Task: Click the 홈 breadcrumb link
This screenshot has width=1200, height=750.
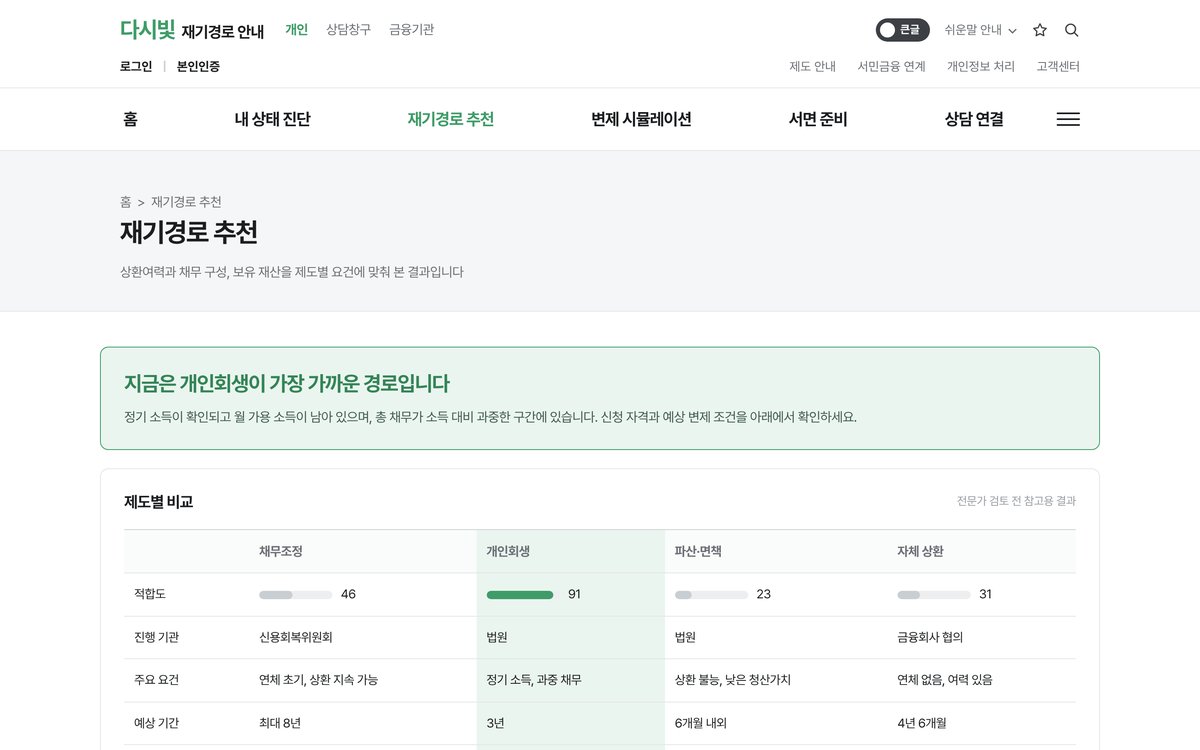Action: click(126, 202)
